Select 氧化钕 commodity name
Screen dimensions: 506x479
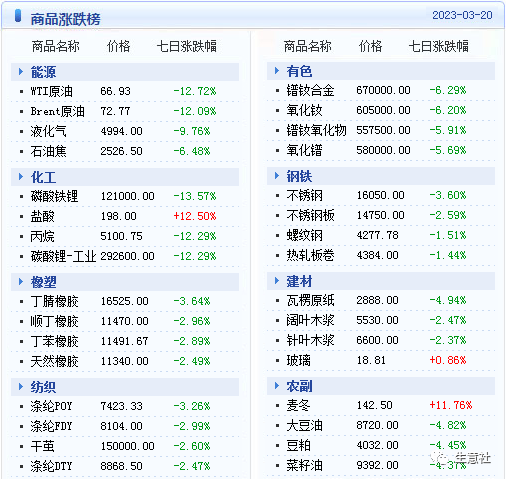pyautogui.click(x=304, y=110)
